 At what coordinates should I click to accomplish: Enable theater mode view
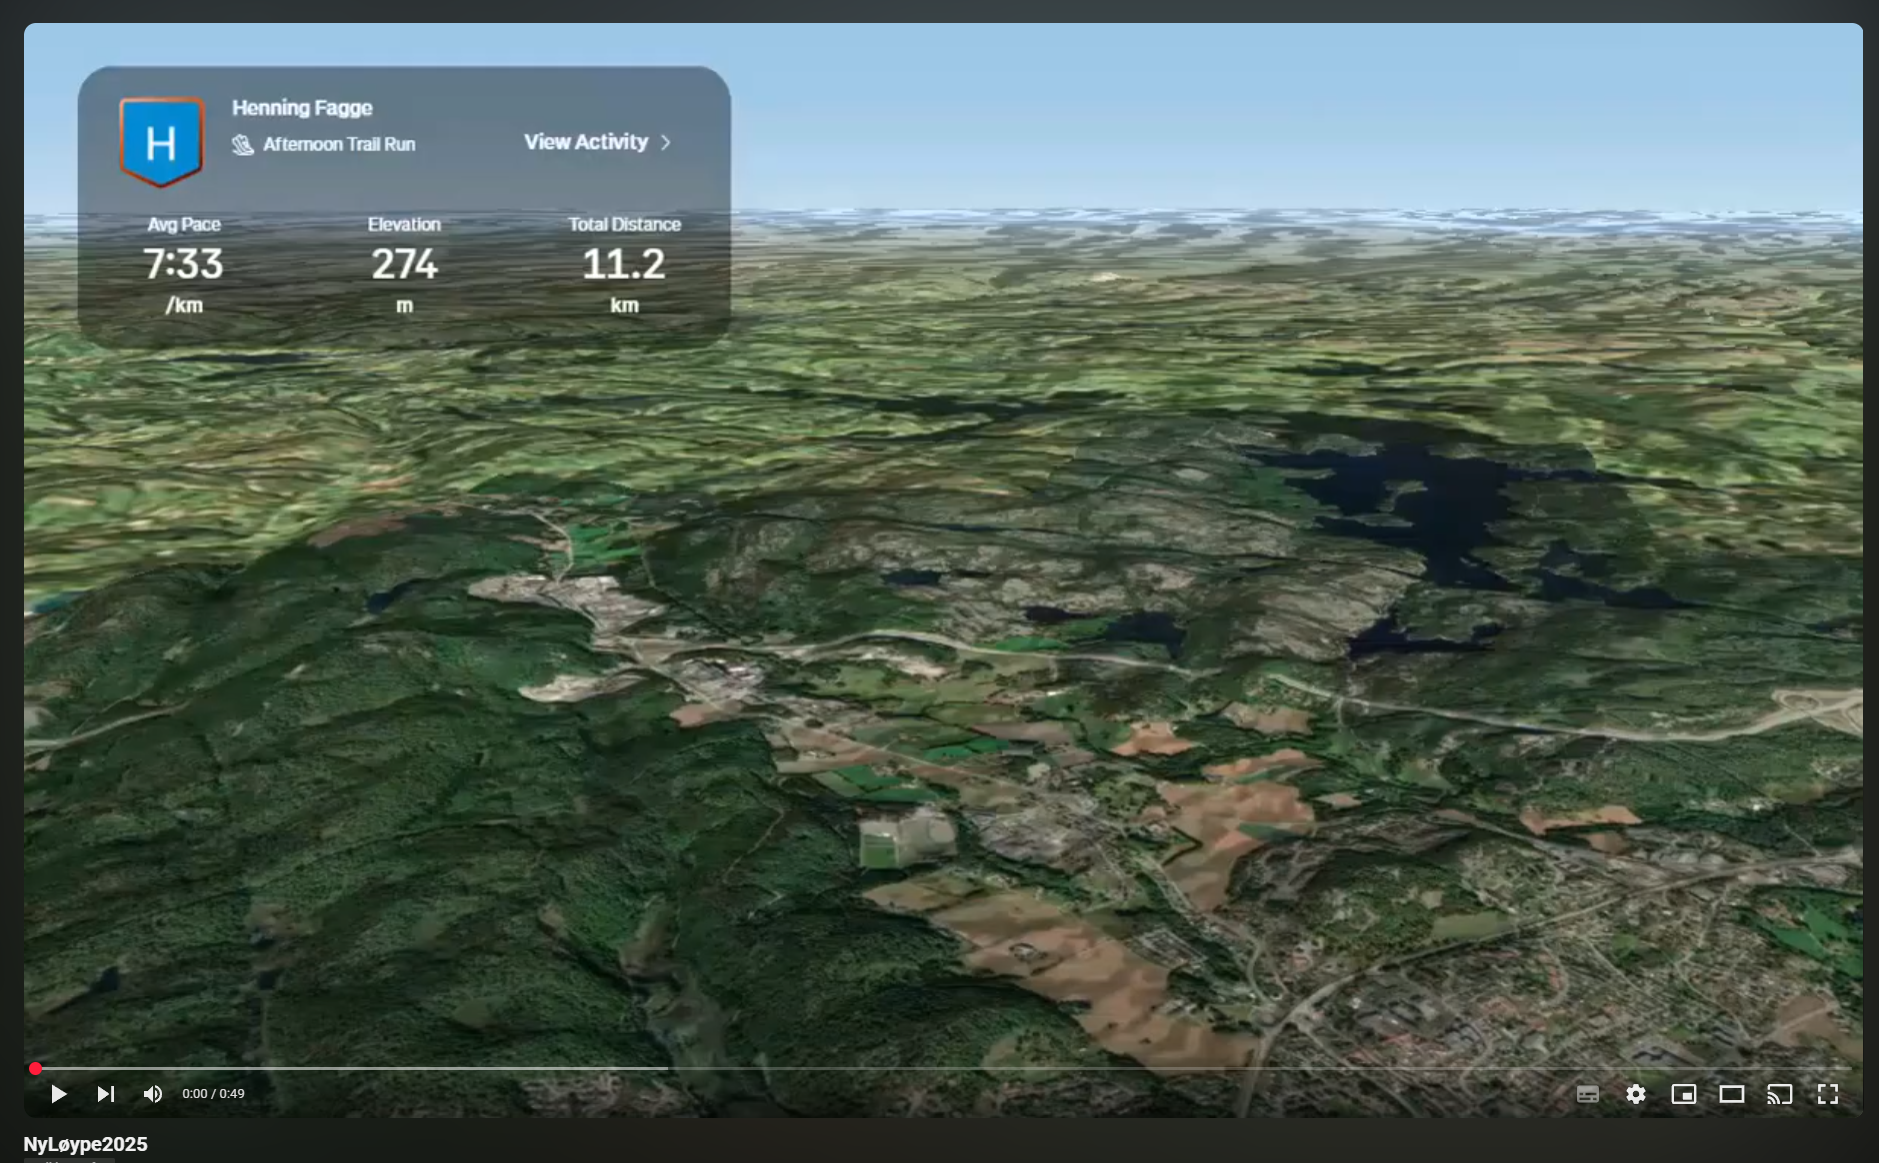[1731, 1094]
